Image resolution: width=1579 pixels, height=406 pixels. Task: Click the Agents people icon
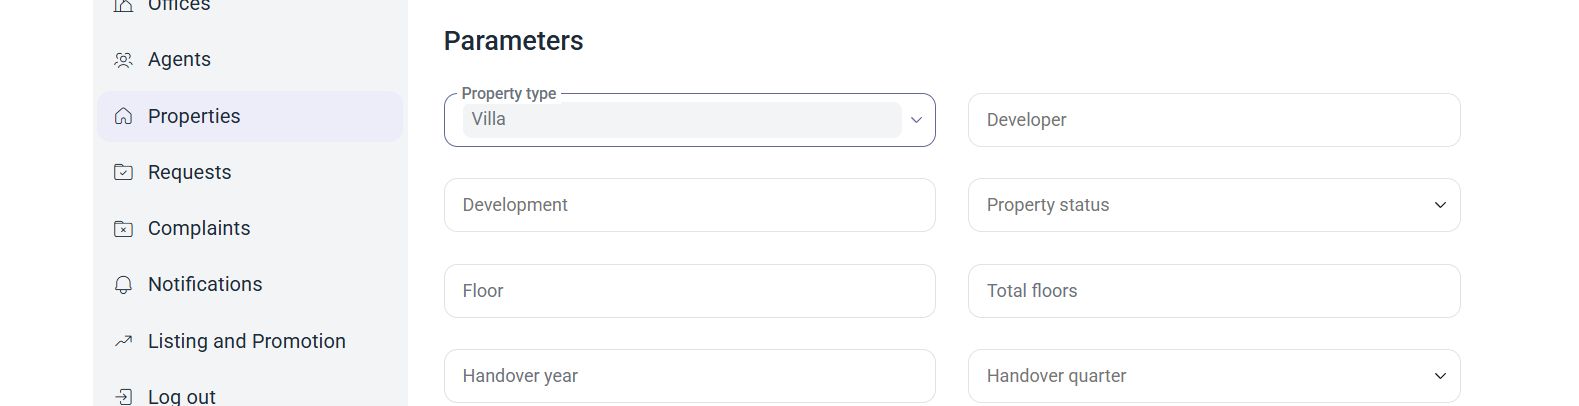pyautogui.click(x=123, y=60)
